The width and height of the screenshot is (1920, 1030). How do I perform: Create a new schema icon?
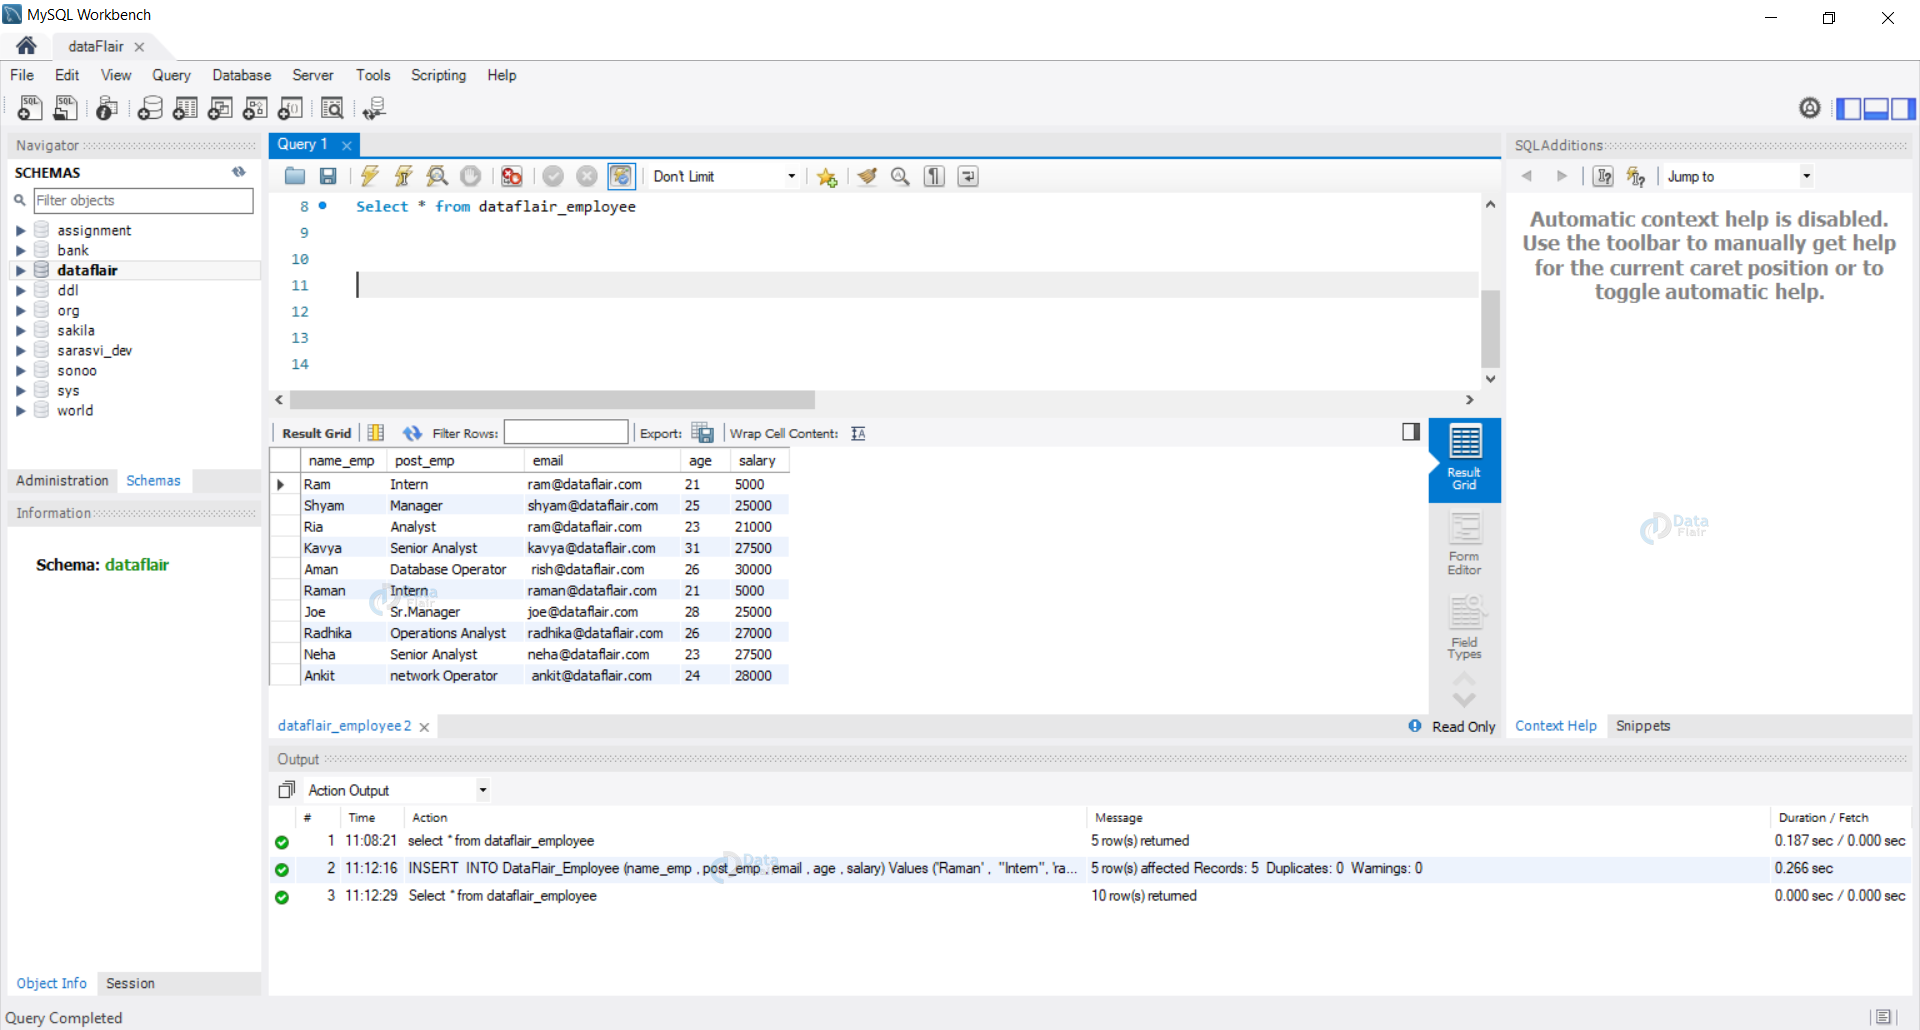coord(150,108)
